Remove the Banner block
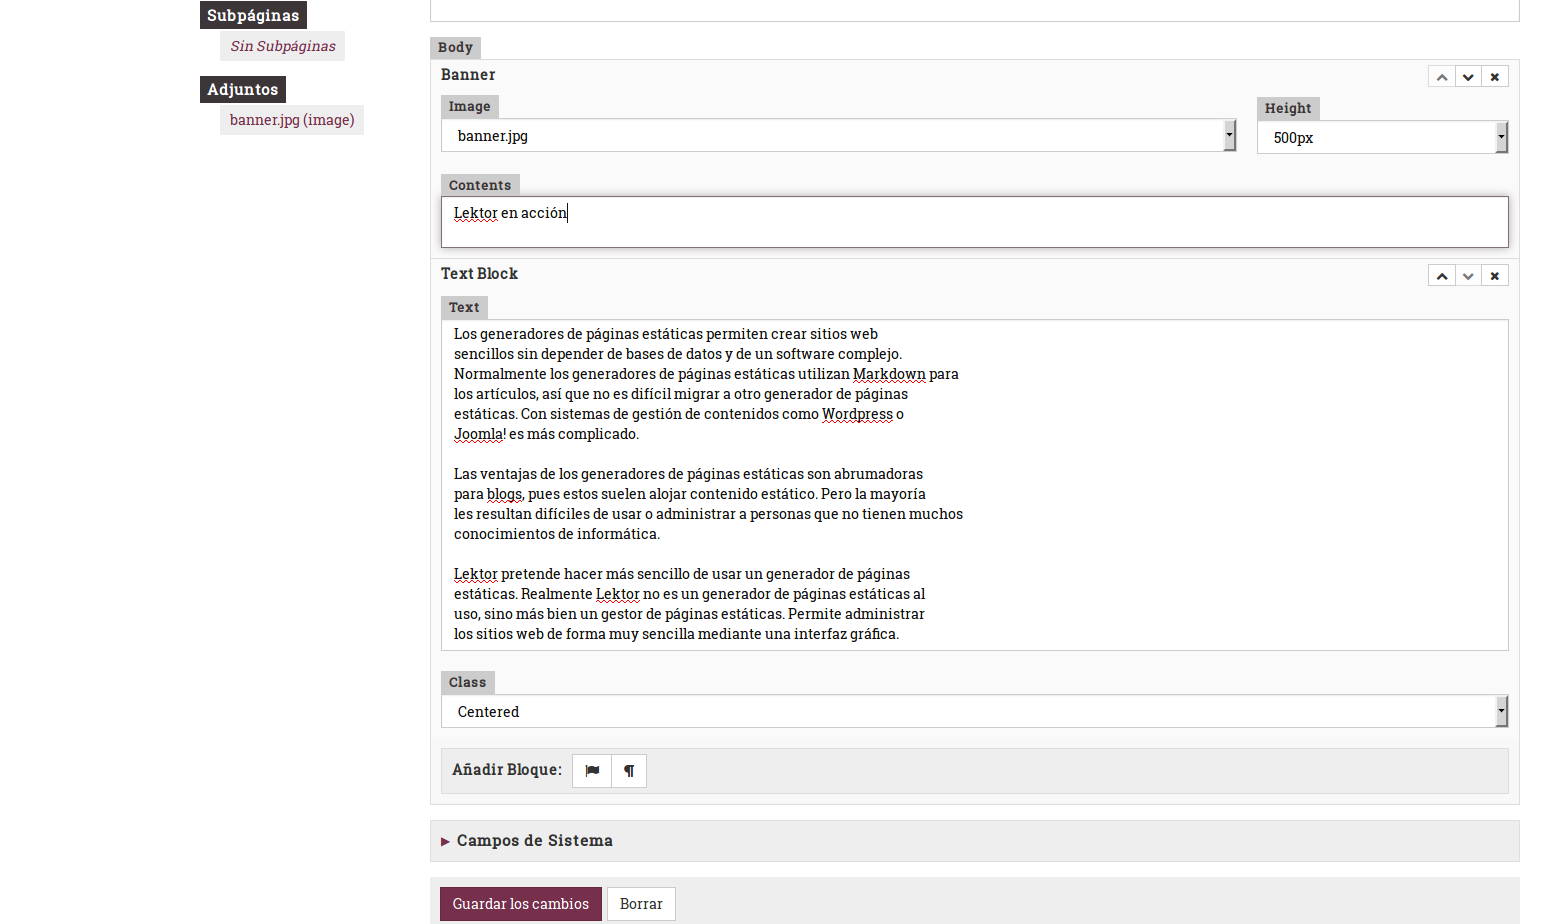 point(1495,77)
